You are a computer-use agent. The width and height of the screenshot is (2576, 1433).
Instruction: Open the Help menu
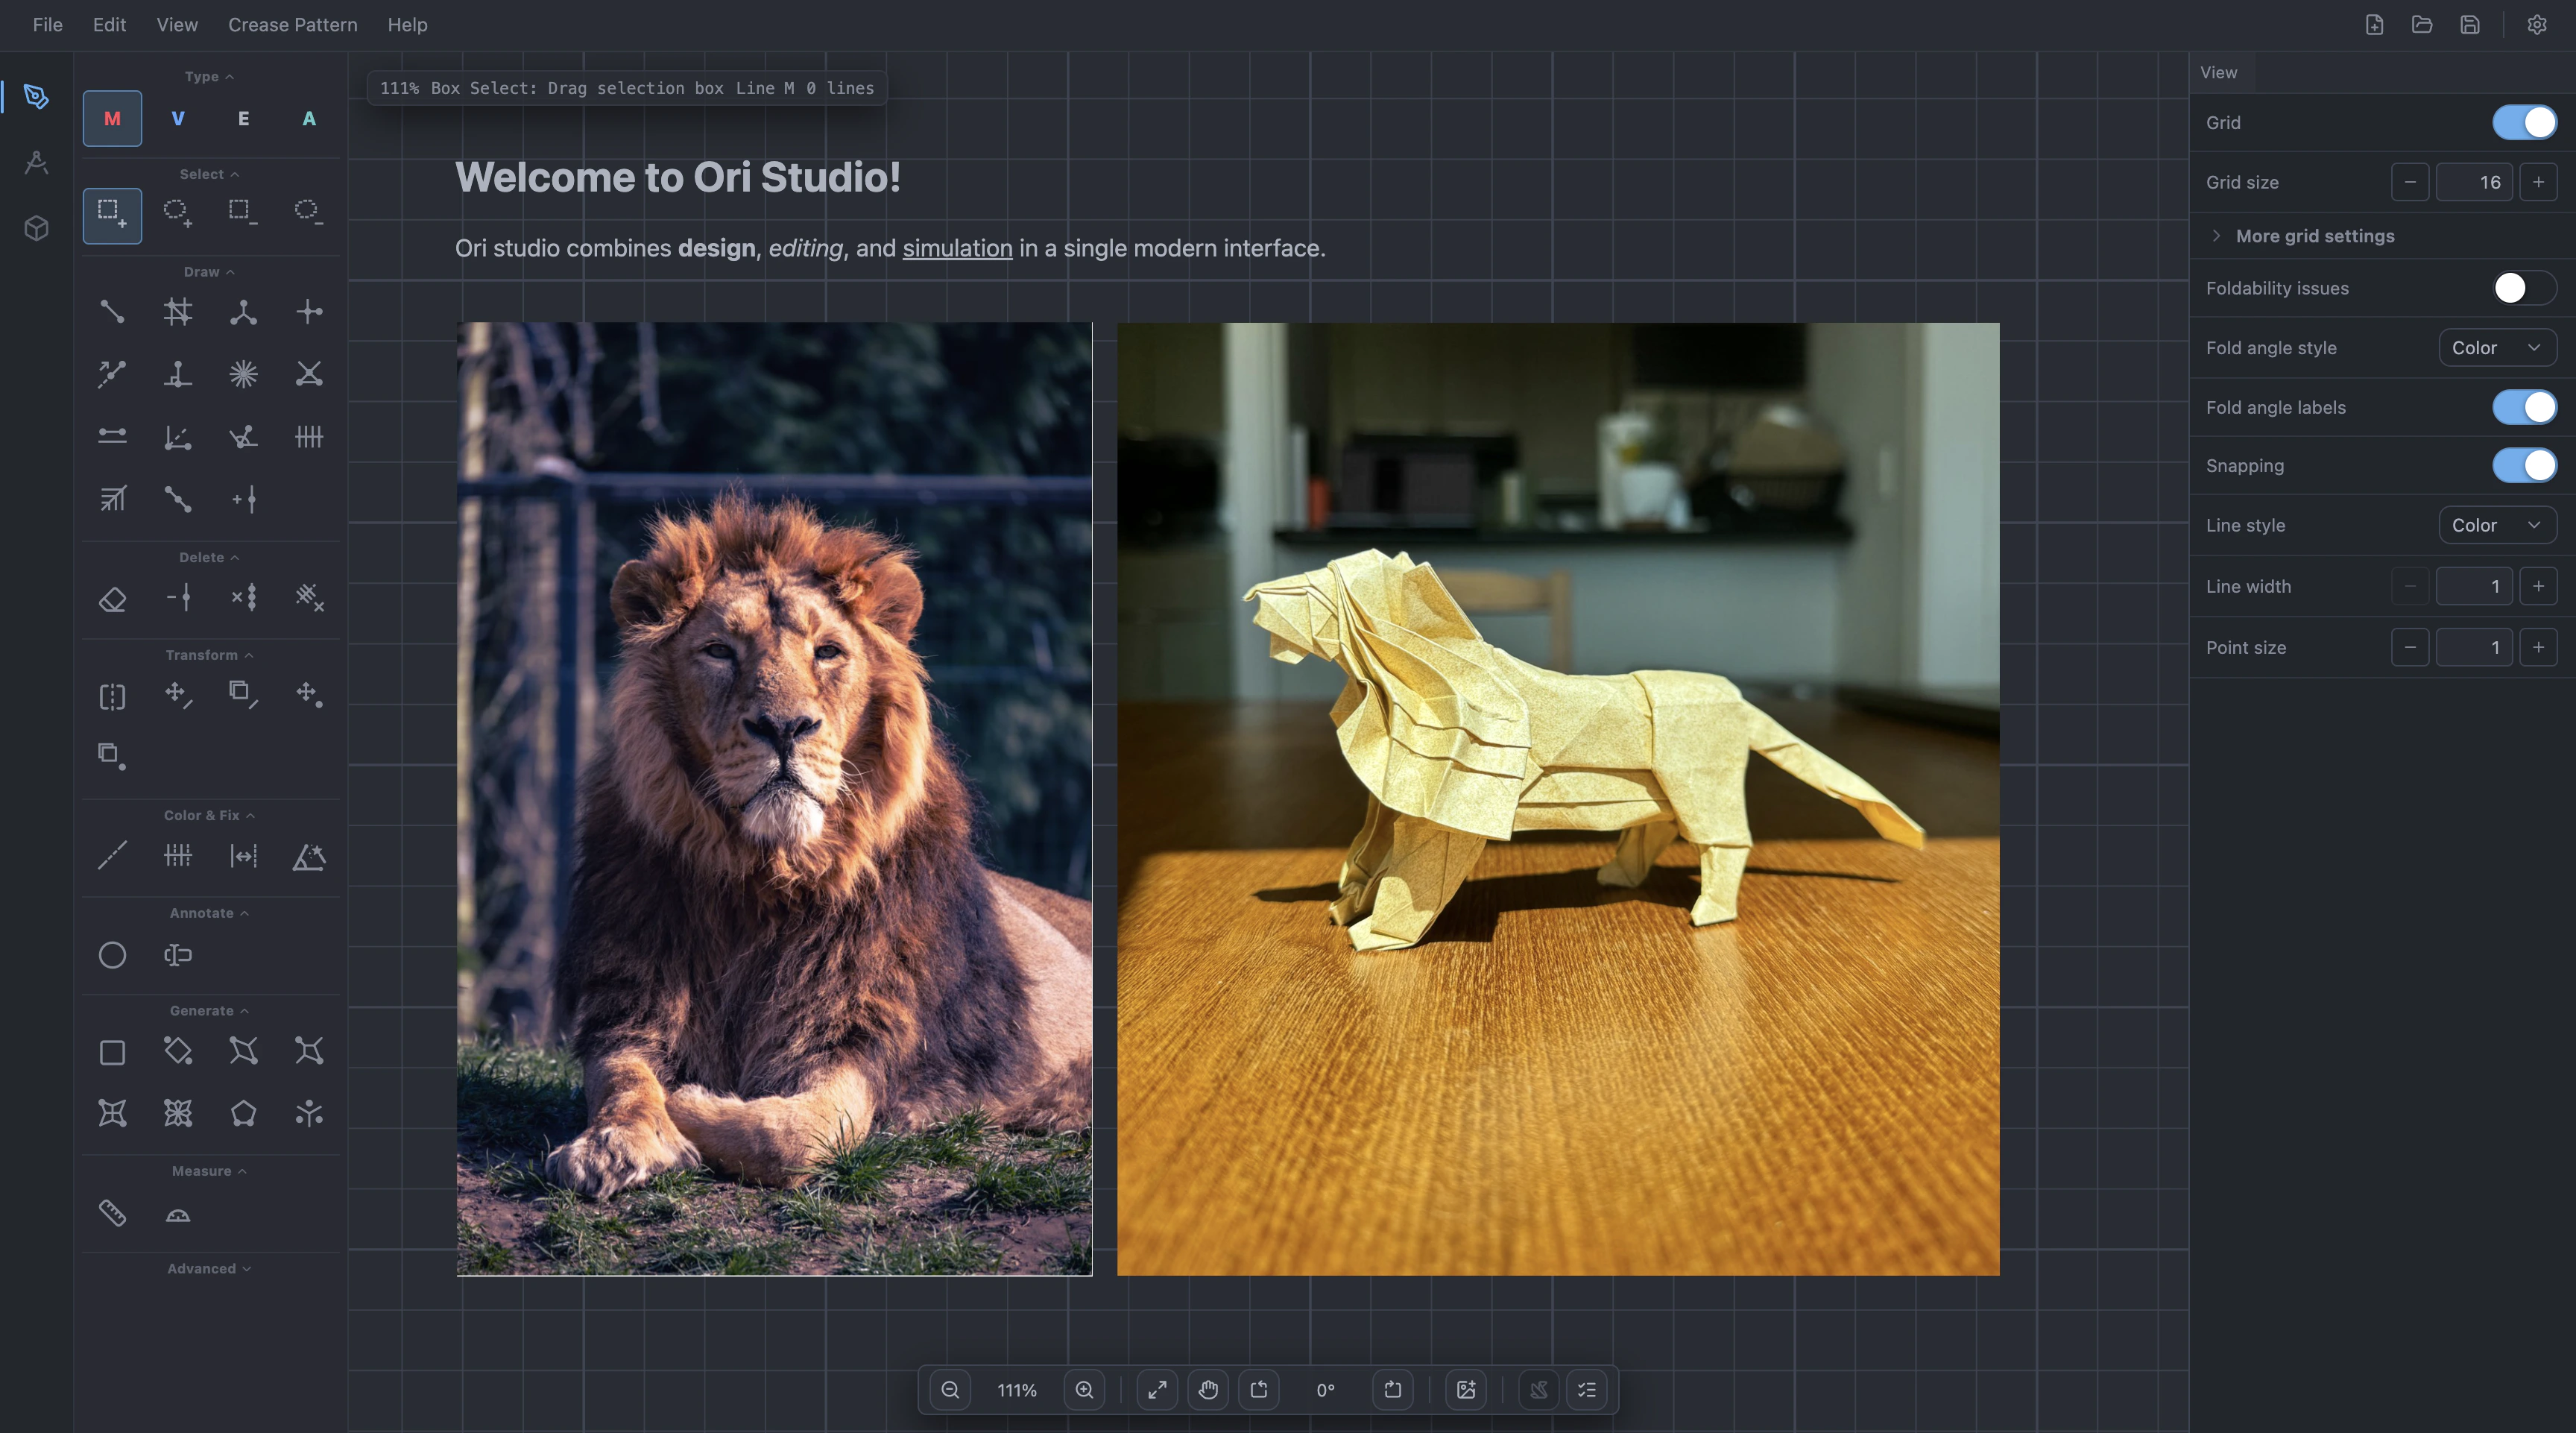click(x=407, y=25)
